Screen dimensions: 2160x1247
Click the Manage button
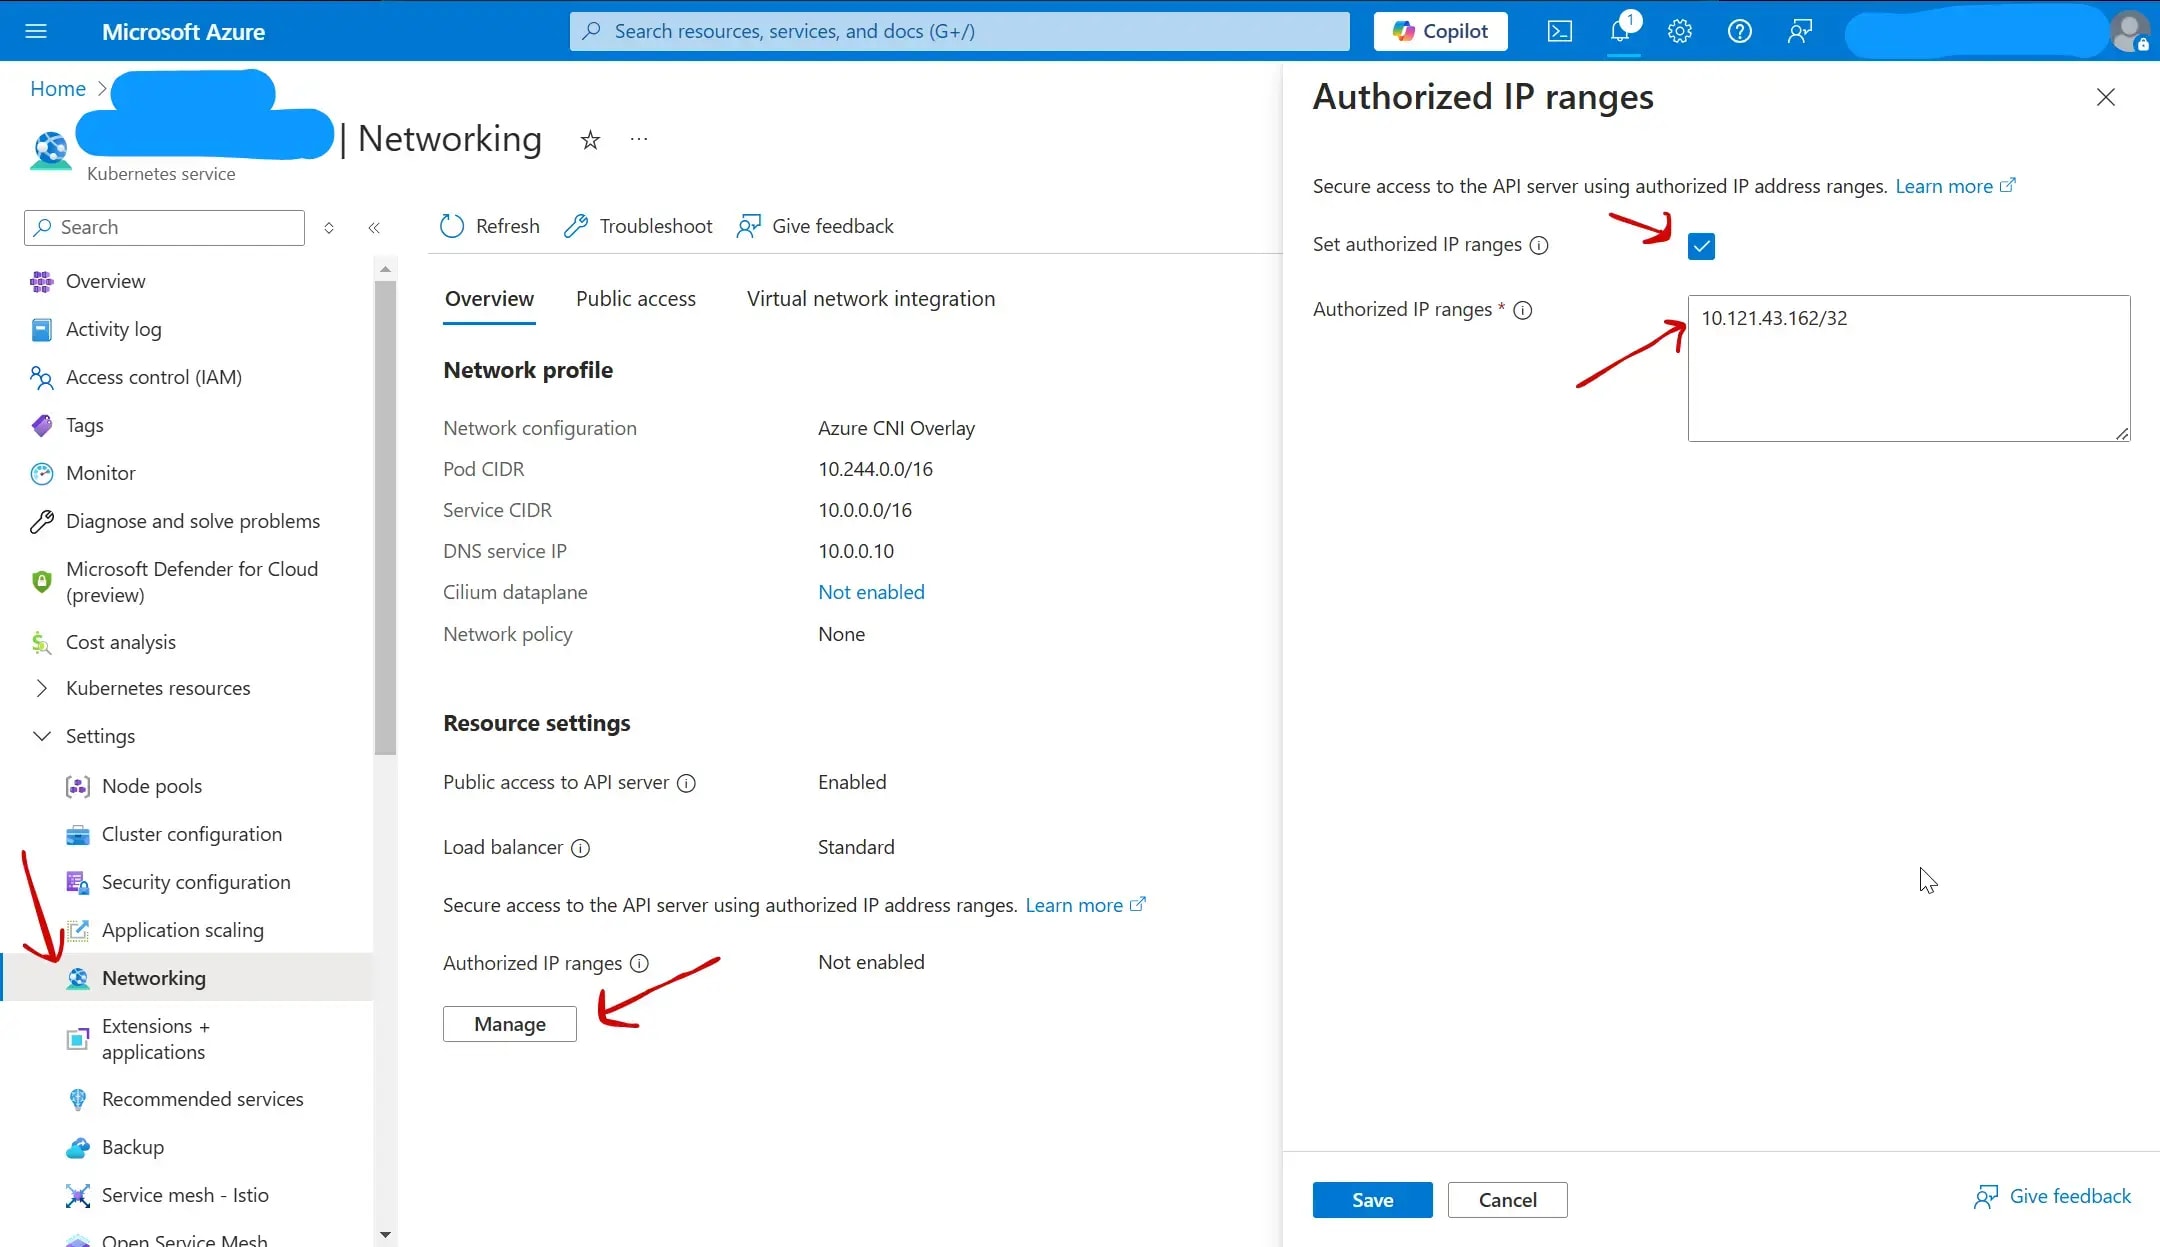[x=510, y=1024]
